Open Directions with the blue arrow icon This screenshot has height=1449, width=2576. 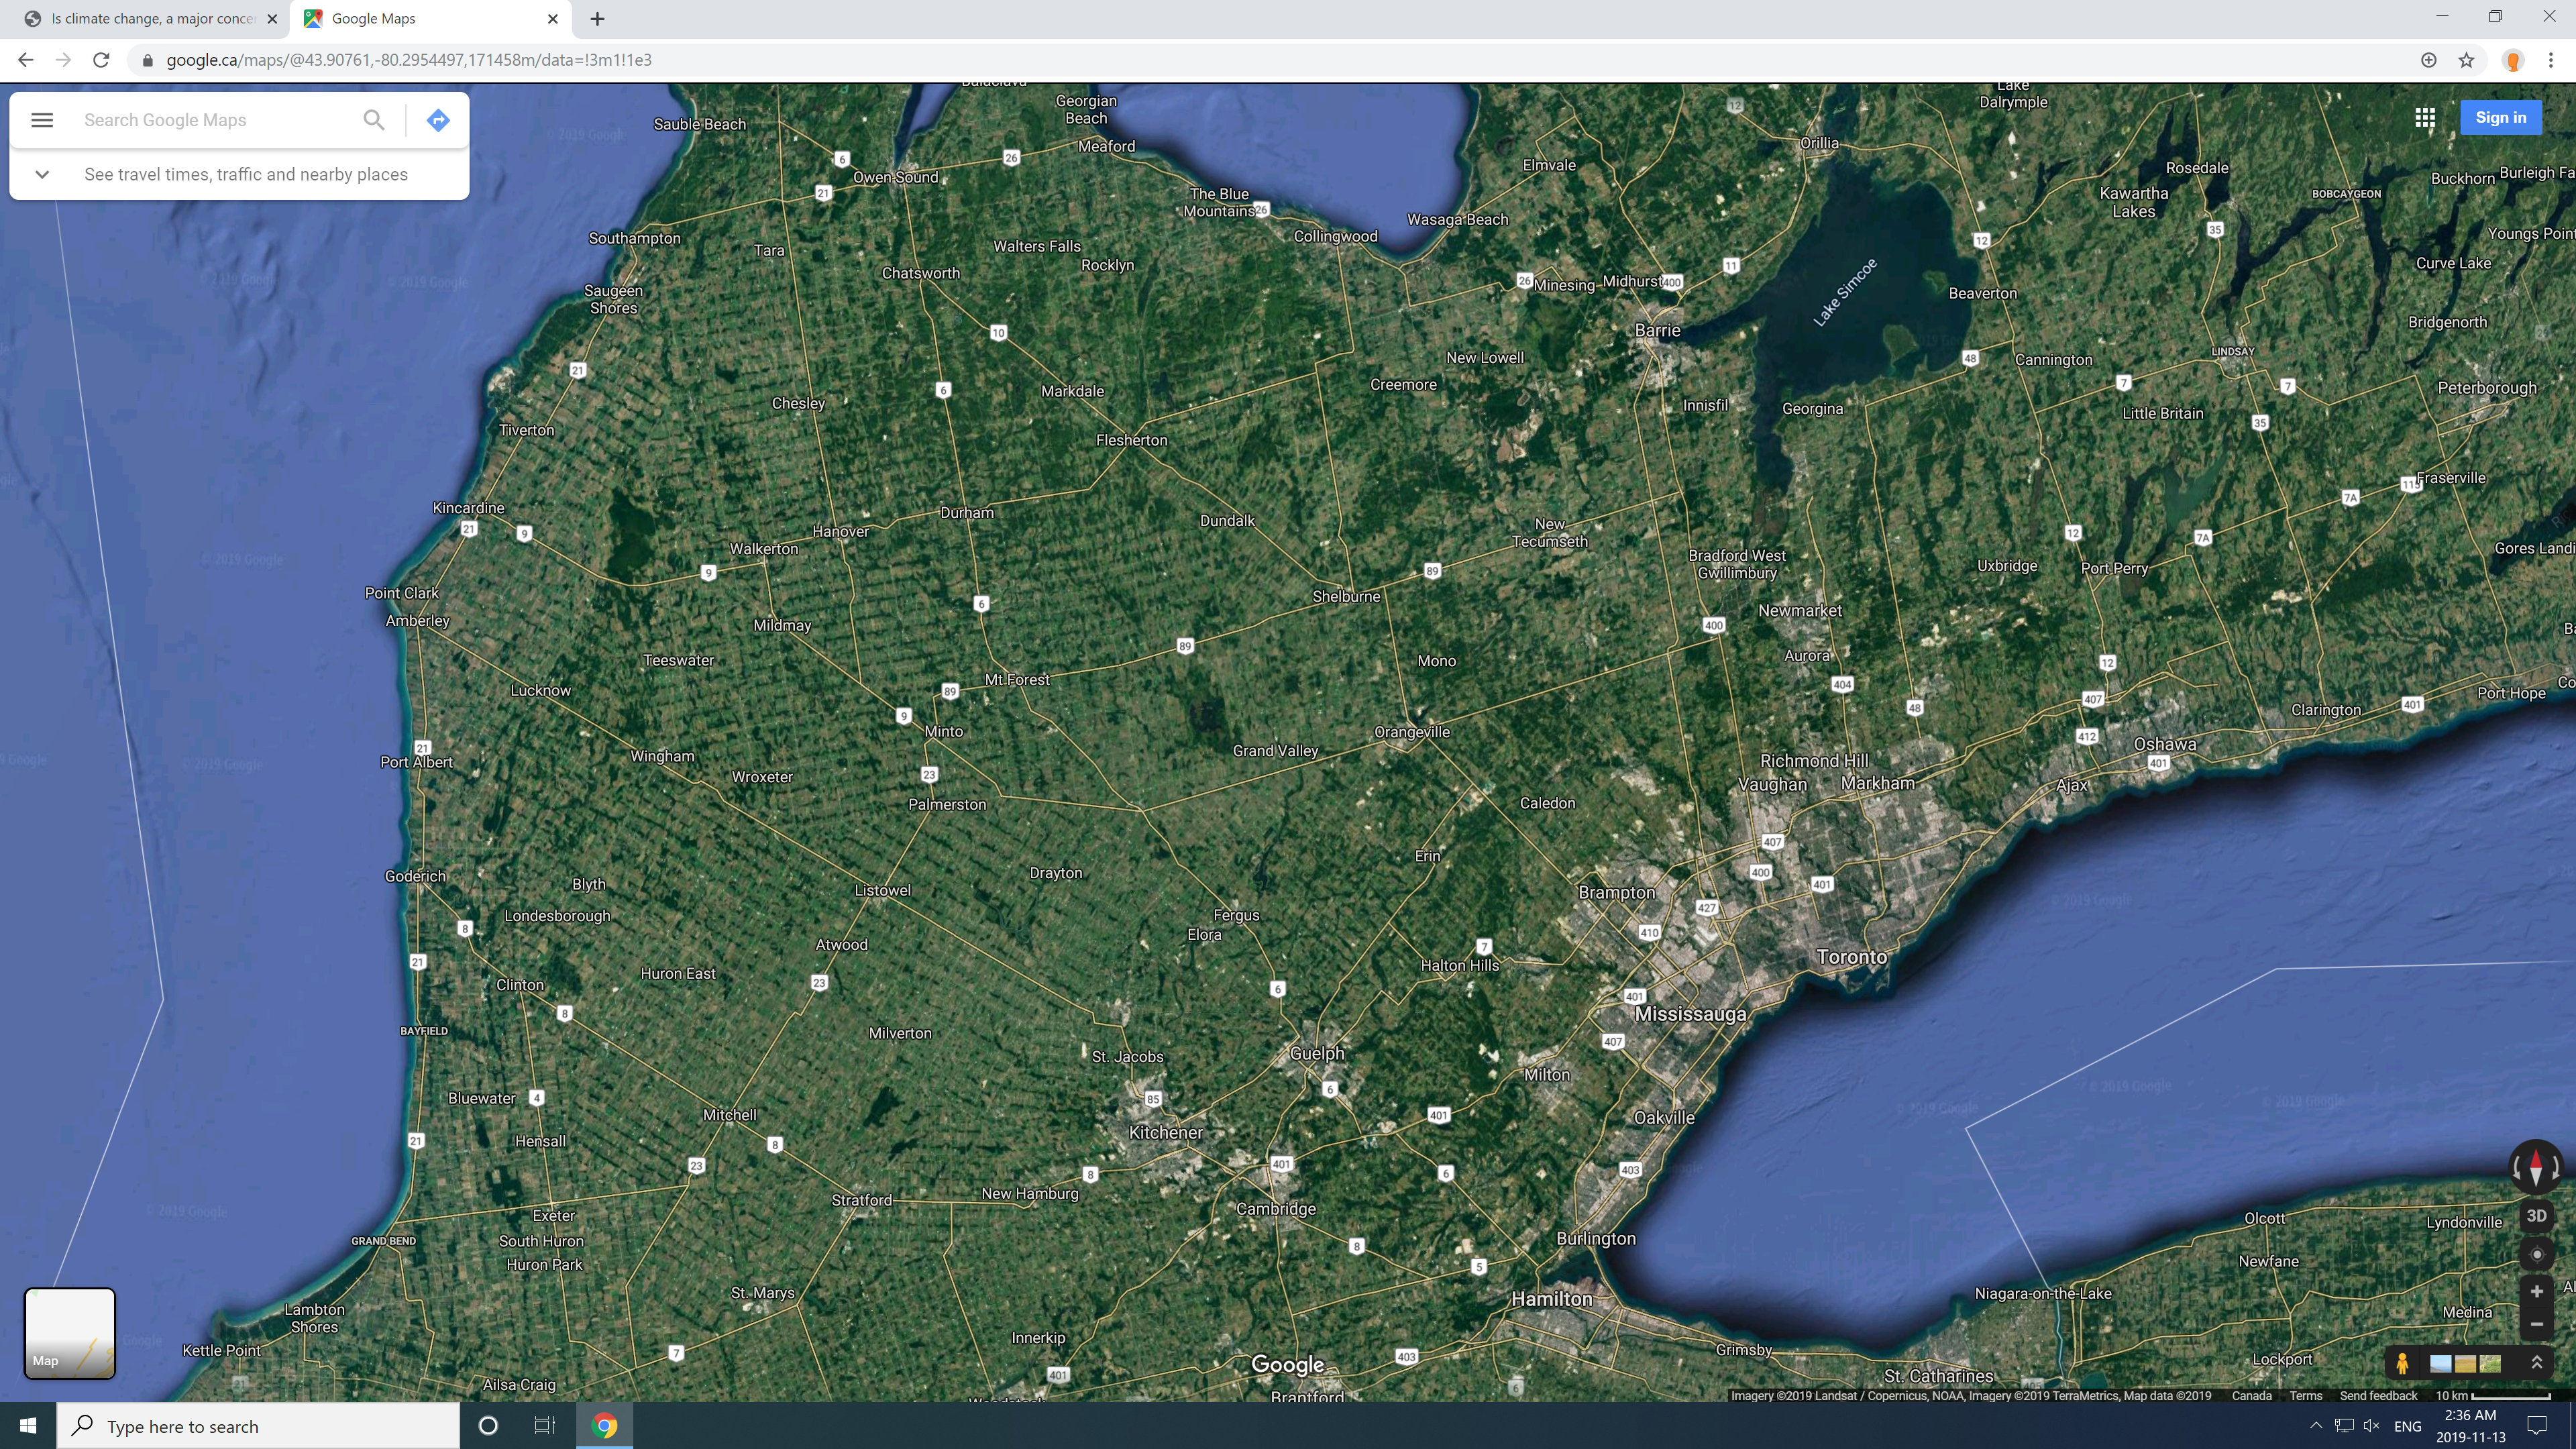[x=438, y=120]
